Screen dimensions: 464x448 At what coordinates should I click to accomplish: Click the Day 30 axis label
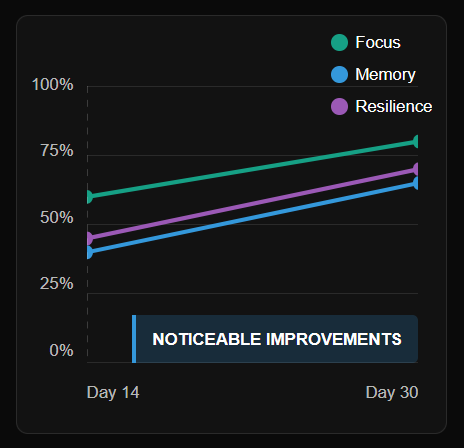[x=392, y=392]
